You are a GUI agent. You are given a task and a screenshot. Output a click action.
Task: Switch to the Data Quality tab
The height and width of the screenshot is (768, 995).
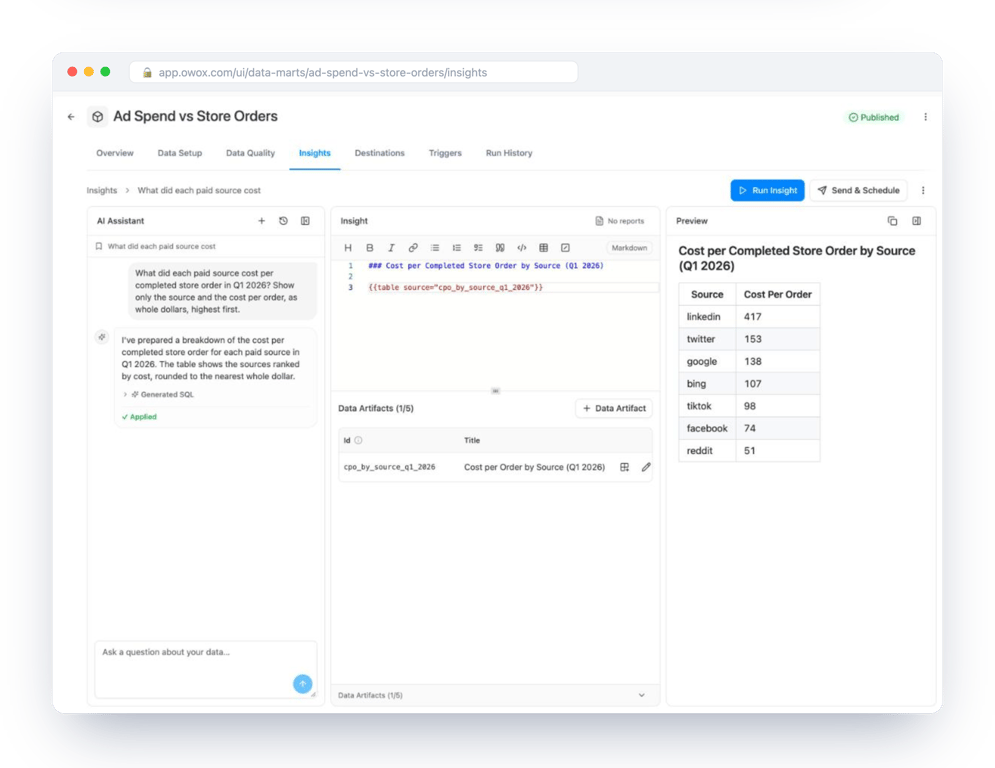[x=251, y=153]
